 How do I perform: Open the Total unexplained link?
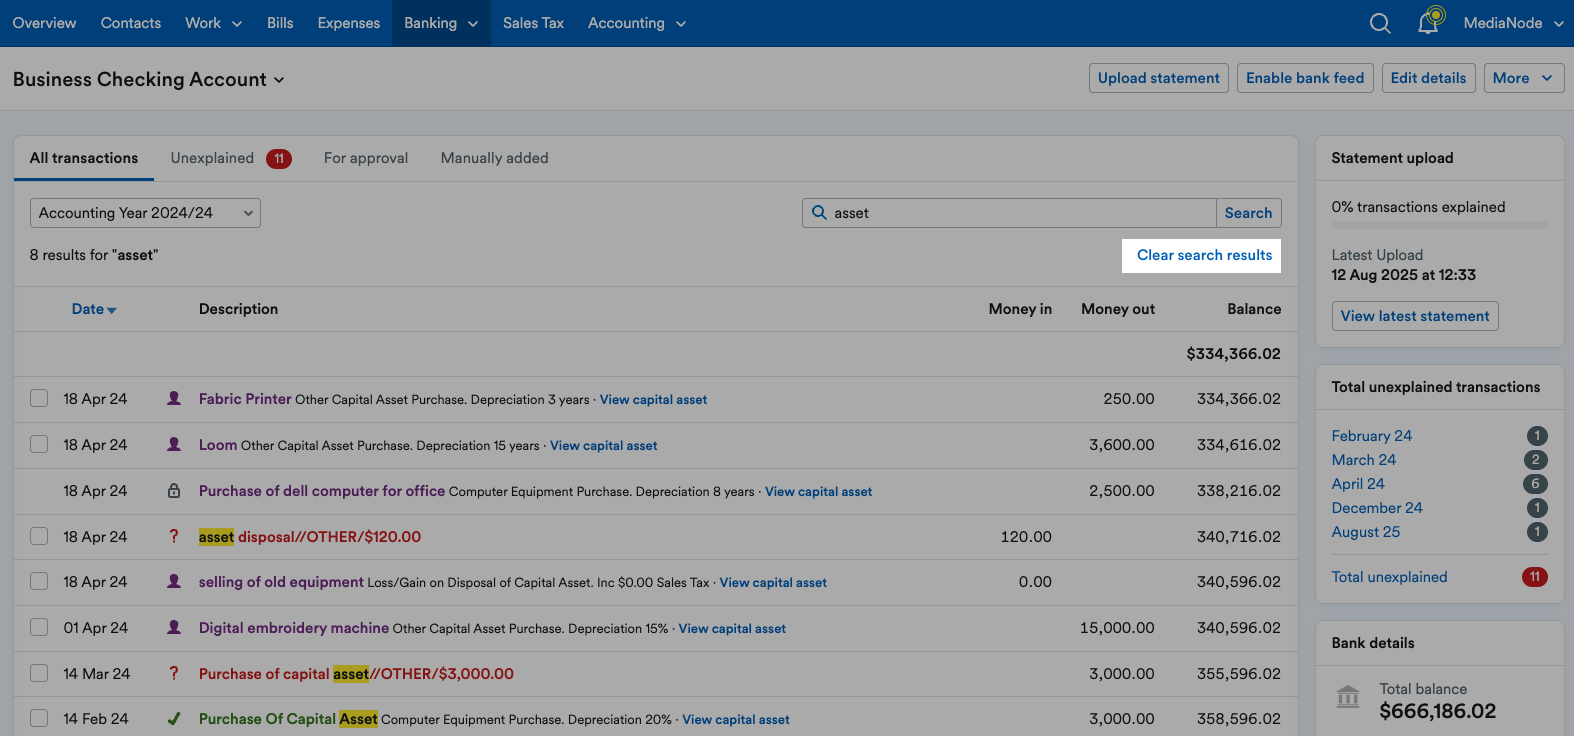click(x=1389, y=577)
